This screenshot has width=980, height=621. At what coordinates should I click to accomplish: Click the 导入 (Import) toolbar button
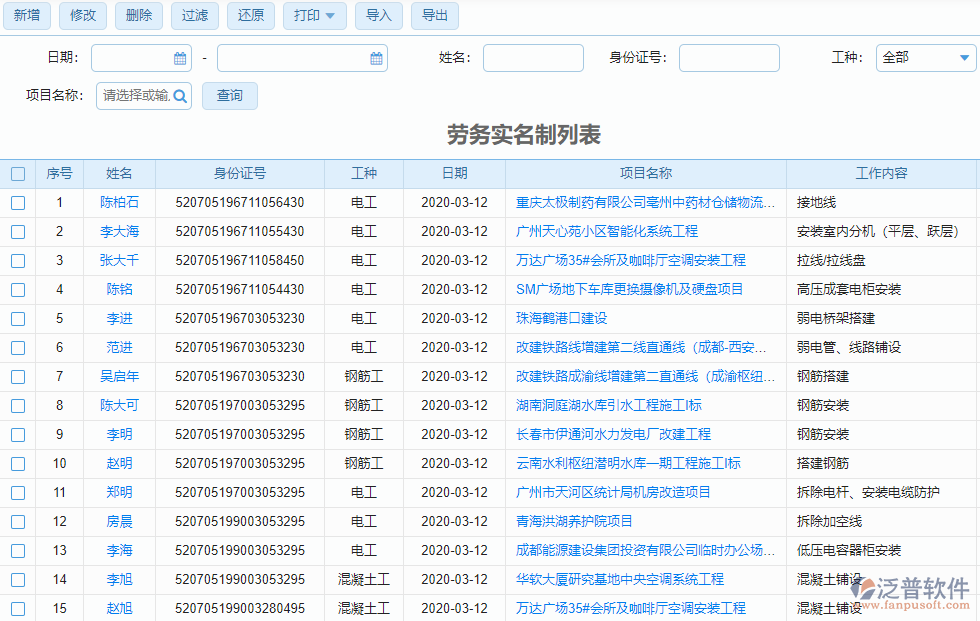click(378, 15)
